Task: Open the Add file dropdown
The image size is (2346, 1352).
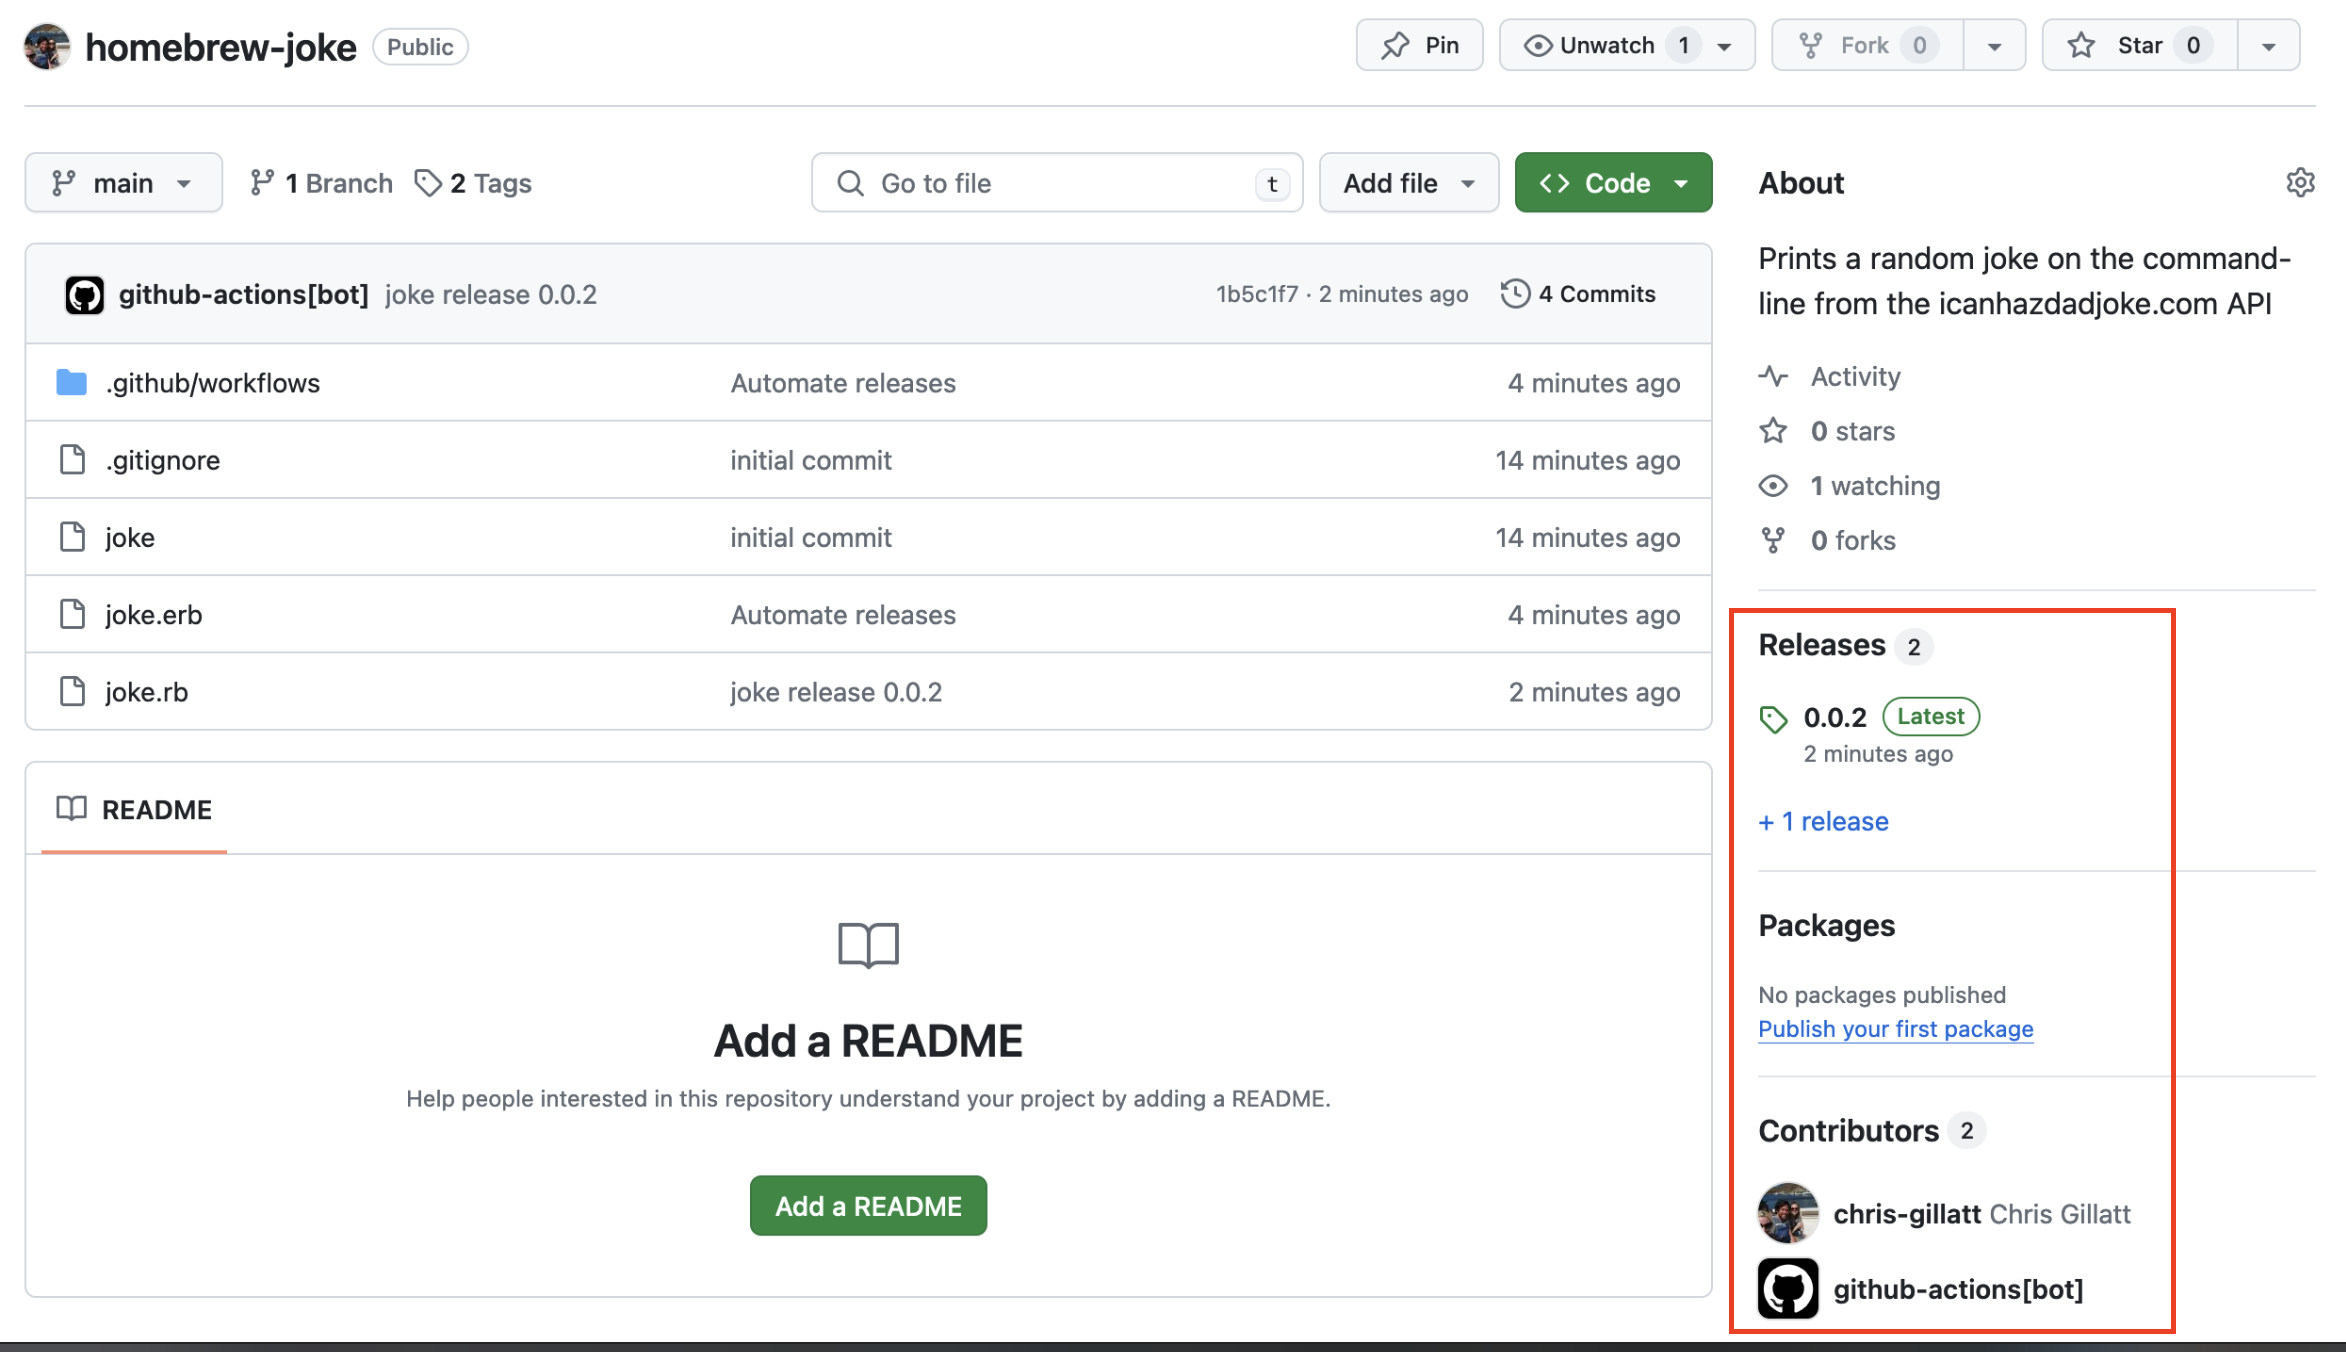Action: click(x=1408, y=183)
